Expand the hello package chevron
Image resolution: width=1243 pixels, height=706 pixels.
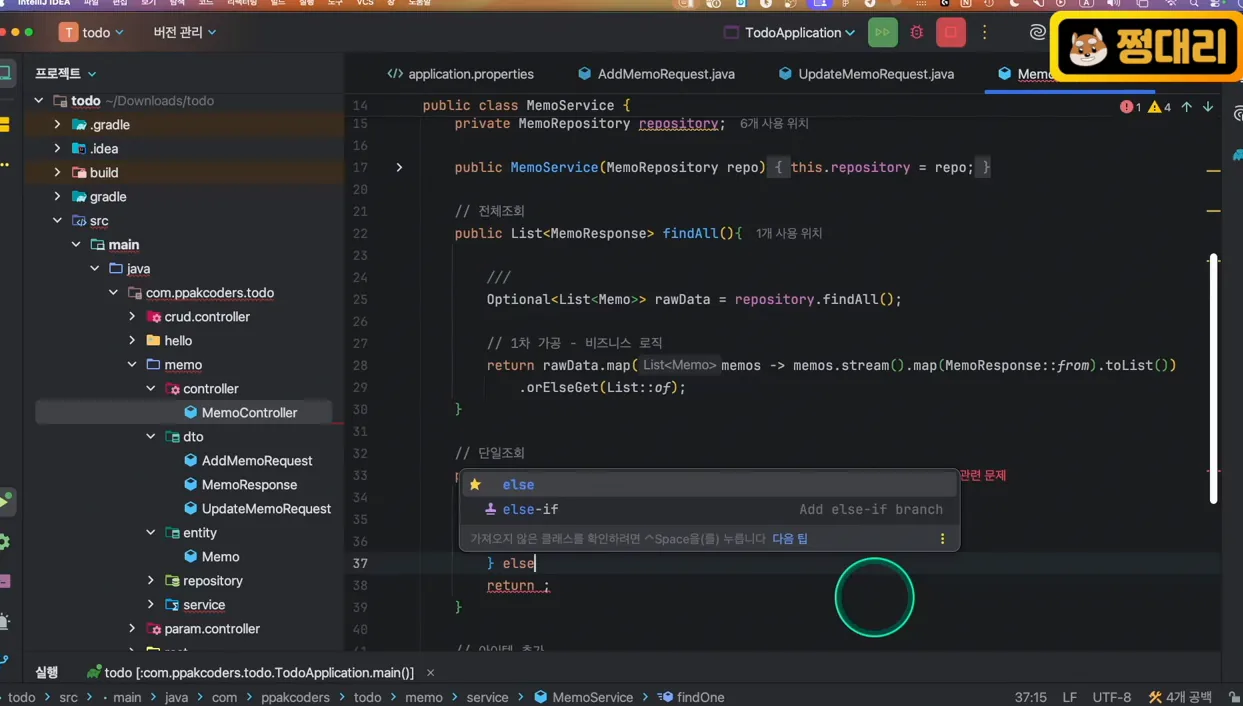pos(132,341)
